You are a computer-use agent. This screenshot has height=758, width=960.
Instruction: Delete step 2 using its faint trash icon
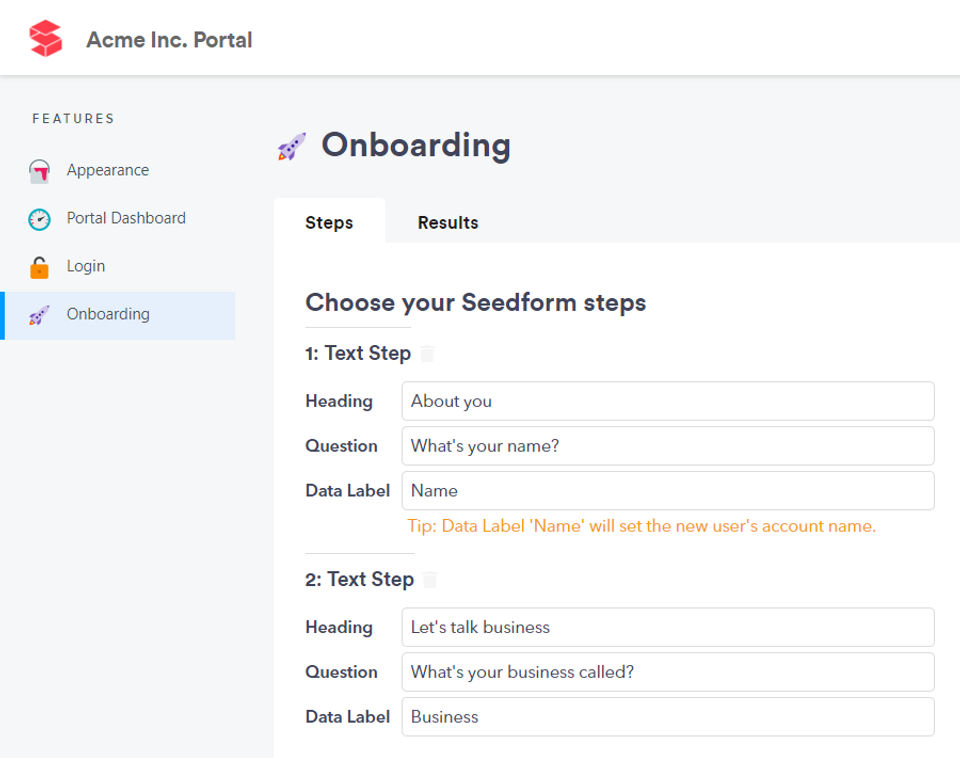430,579
